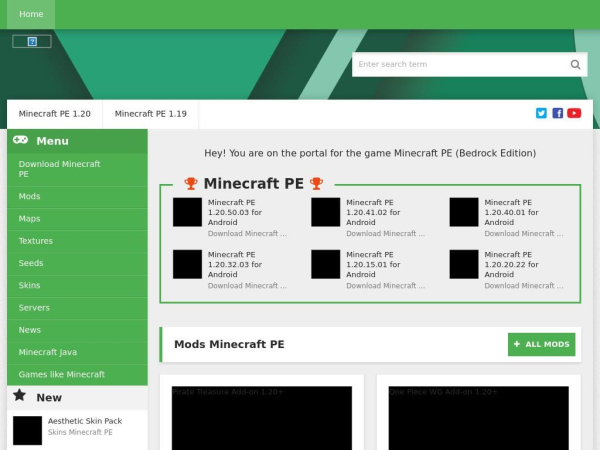This screenshot has height=450, width=600.
Task: Open Minecraft PE 1.20.20.22 for Android link
Action: [x=511, y=264]
